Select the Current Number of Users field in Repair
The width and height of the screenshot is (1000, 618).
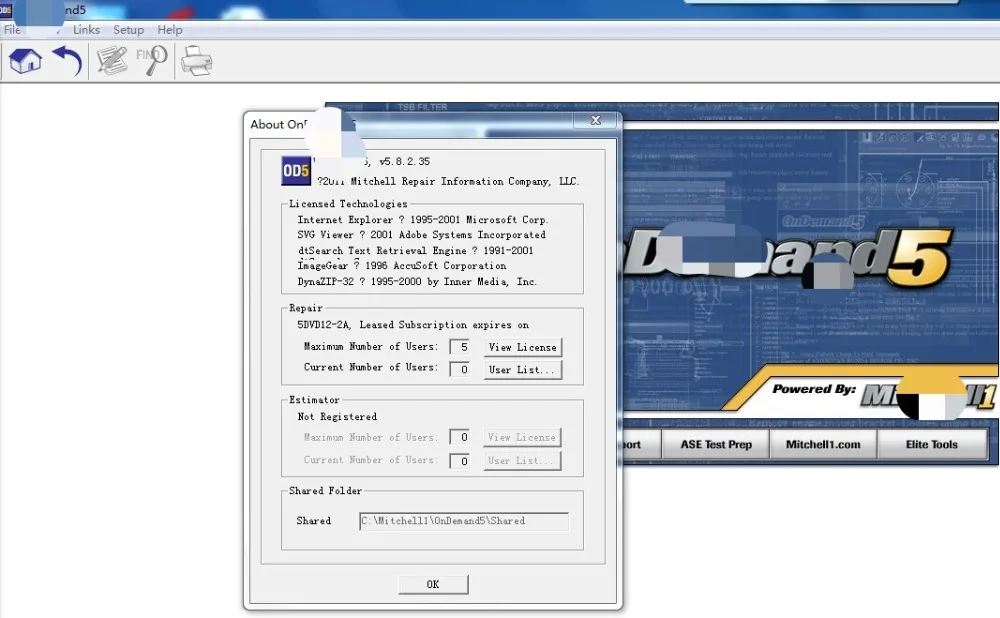coord(459,369)
